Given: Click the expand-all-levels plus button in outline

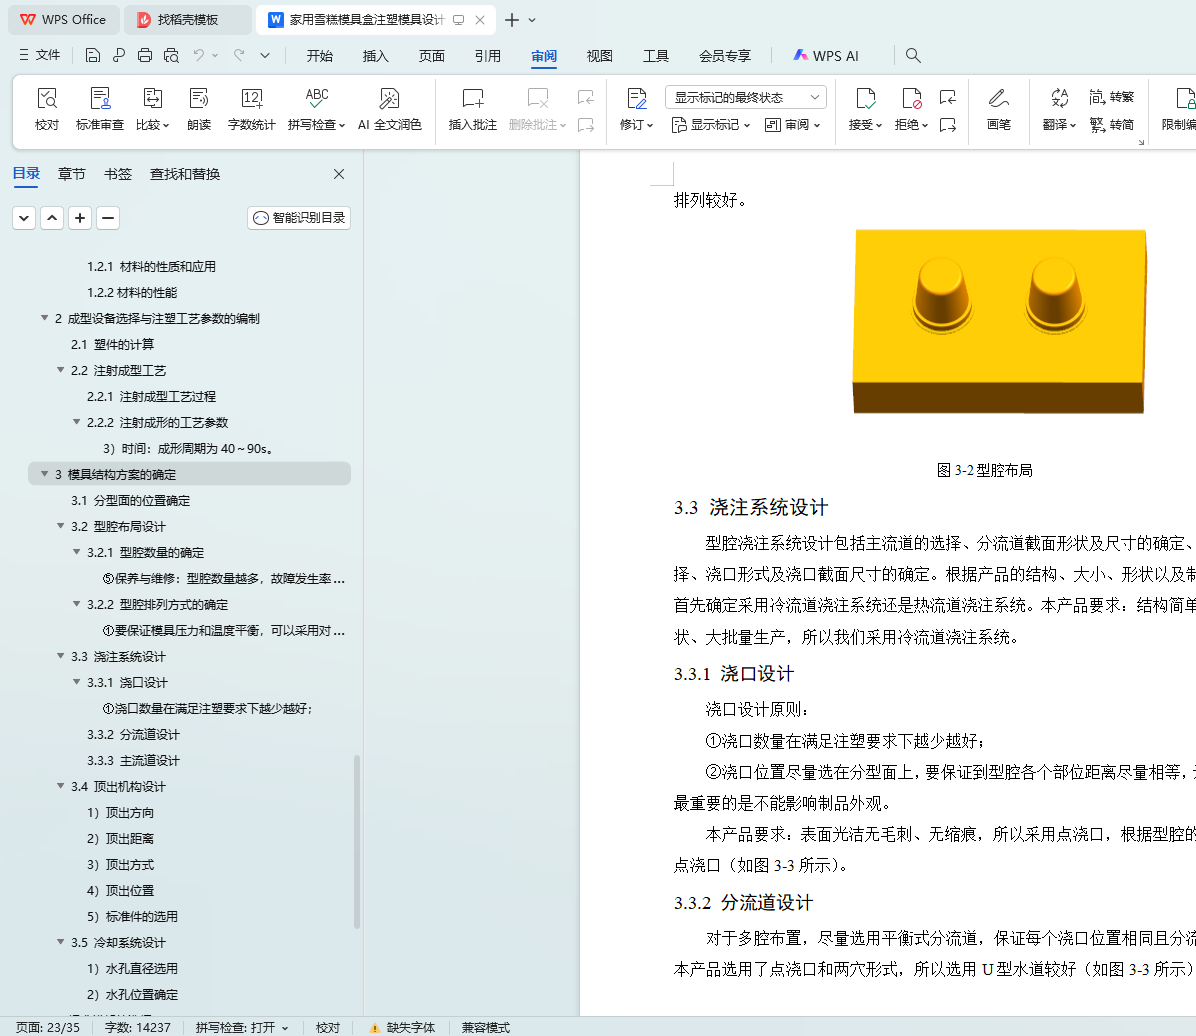Looking at the screenshot, I should click(80, 217).
